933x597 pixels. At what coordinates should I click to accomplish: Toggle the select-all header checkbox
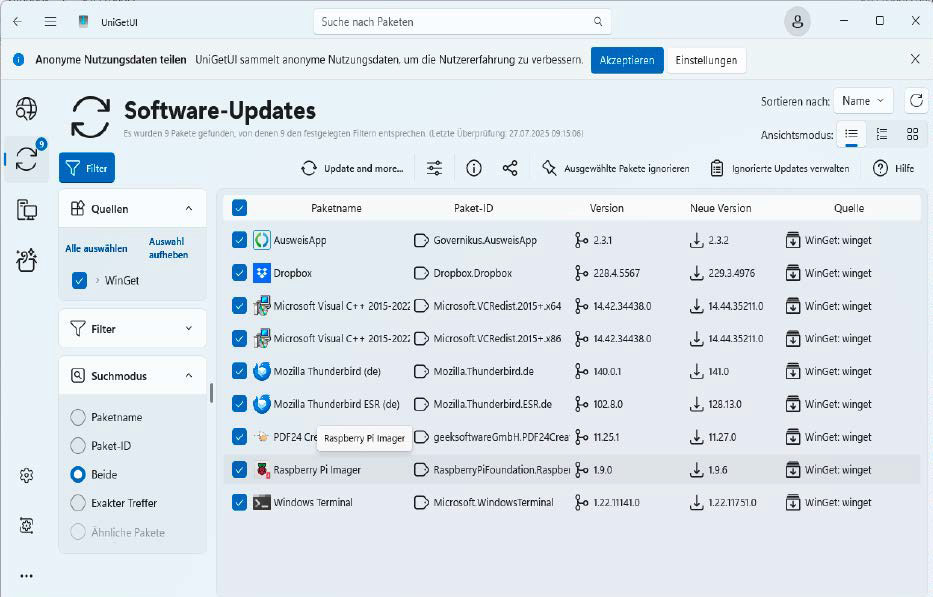(x=239, y=208)
